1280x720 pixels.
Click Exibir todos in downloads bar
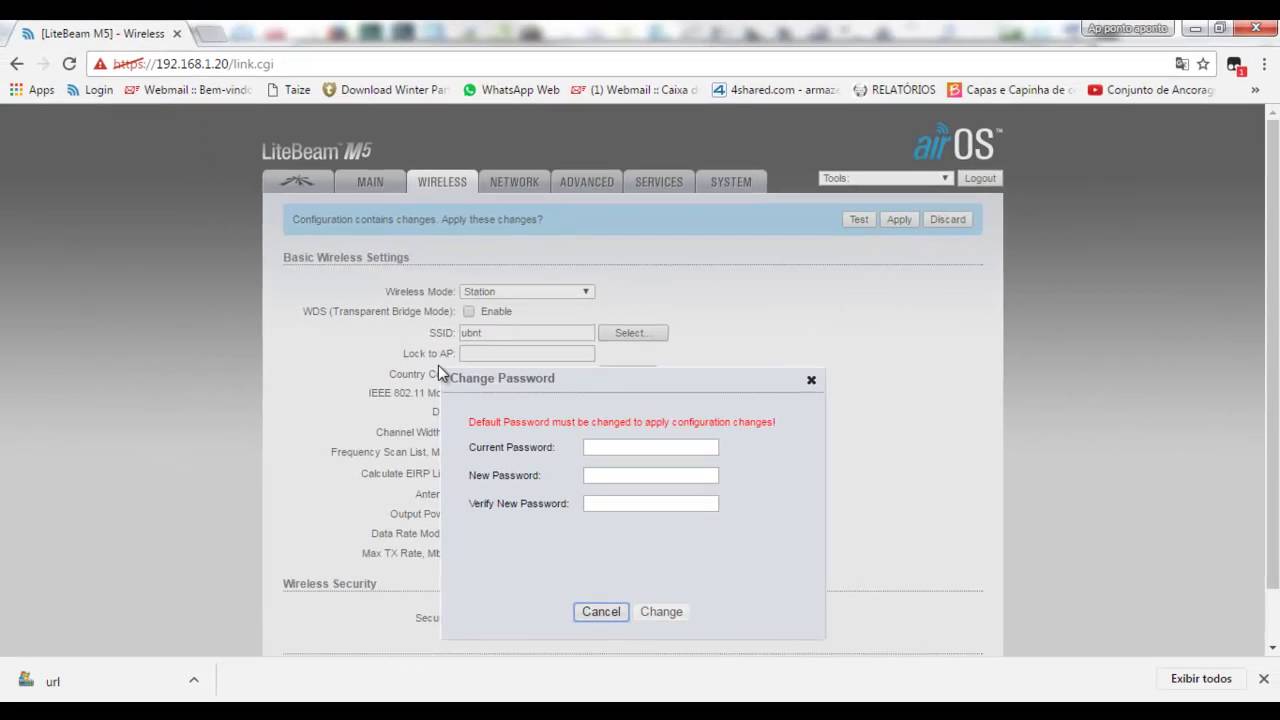1201,678
